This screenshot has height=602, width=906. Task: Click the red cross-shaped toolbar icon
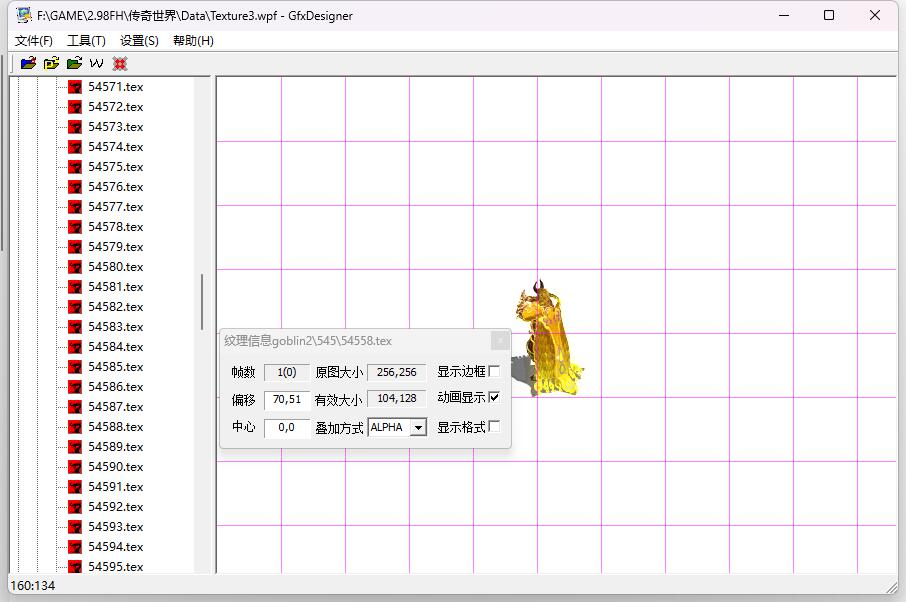(120, 63)
